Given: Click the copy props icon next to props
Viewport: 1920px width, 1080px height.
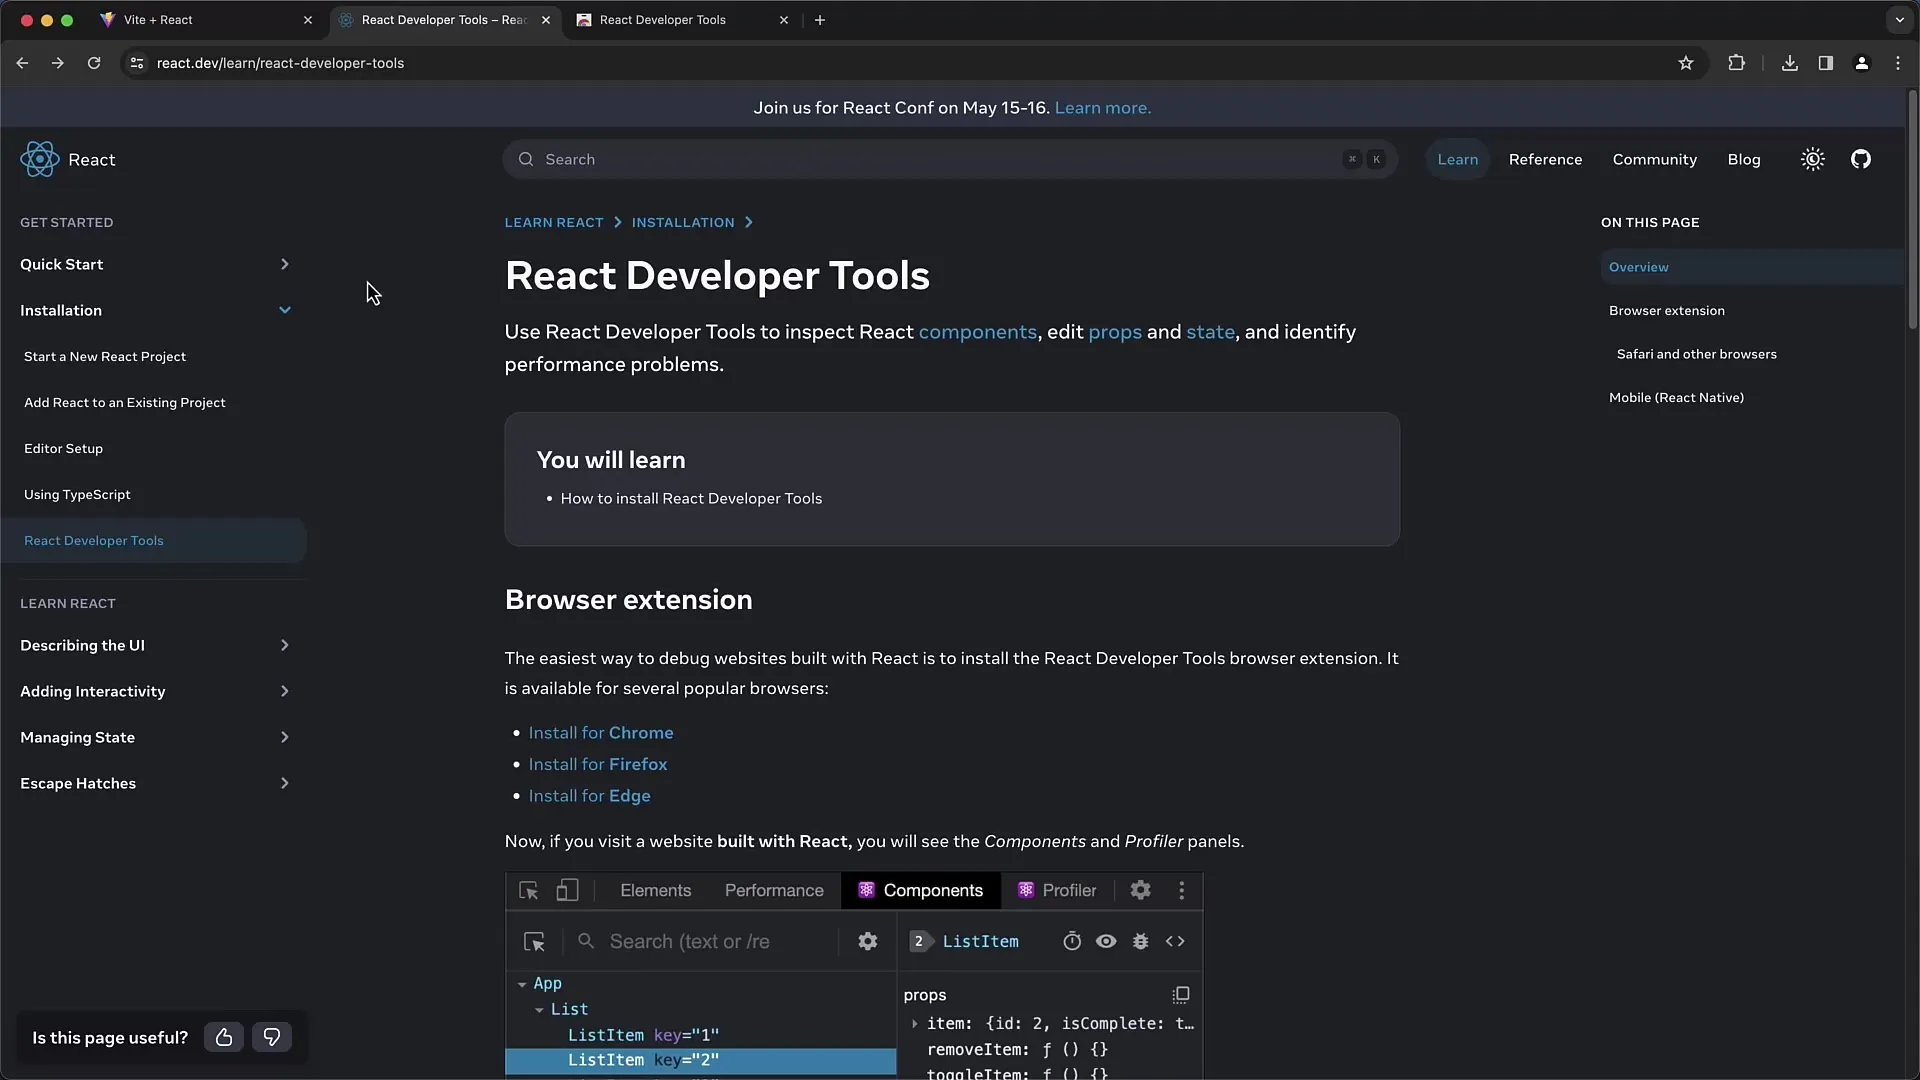Looking at the screenshot, I should pyautogui.click(x=1180, y=996).
